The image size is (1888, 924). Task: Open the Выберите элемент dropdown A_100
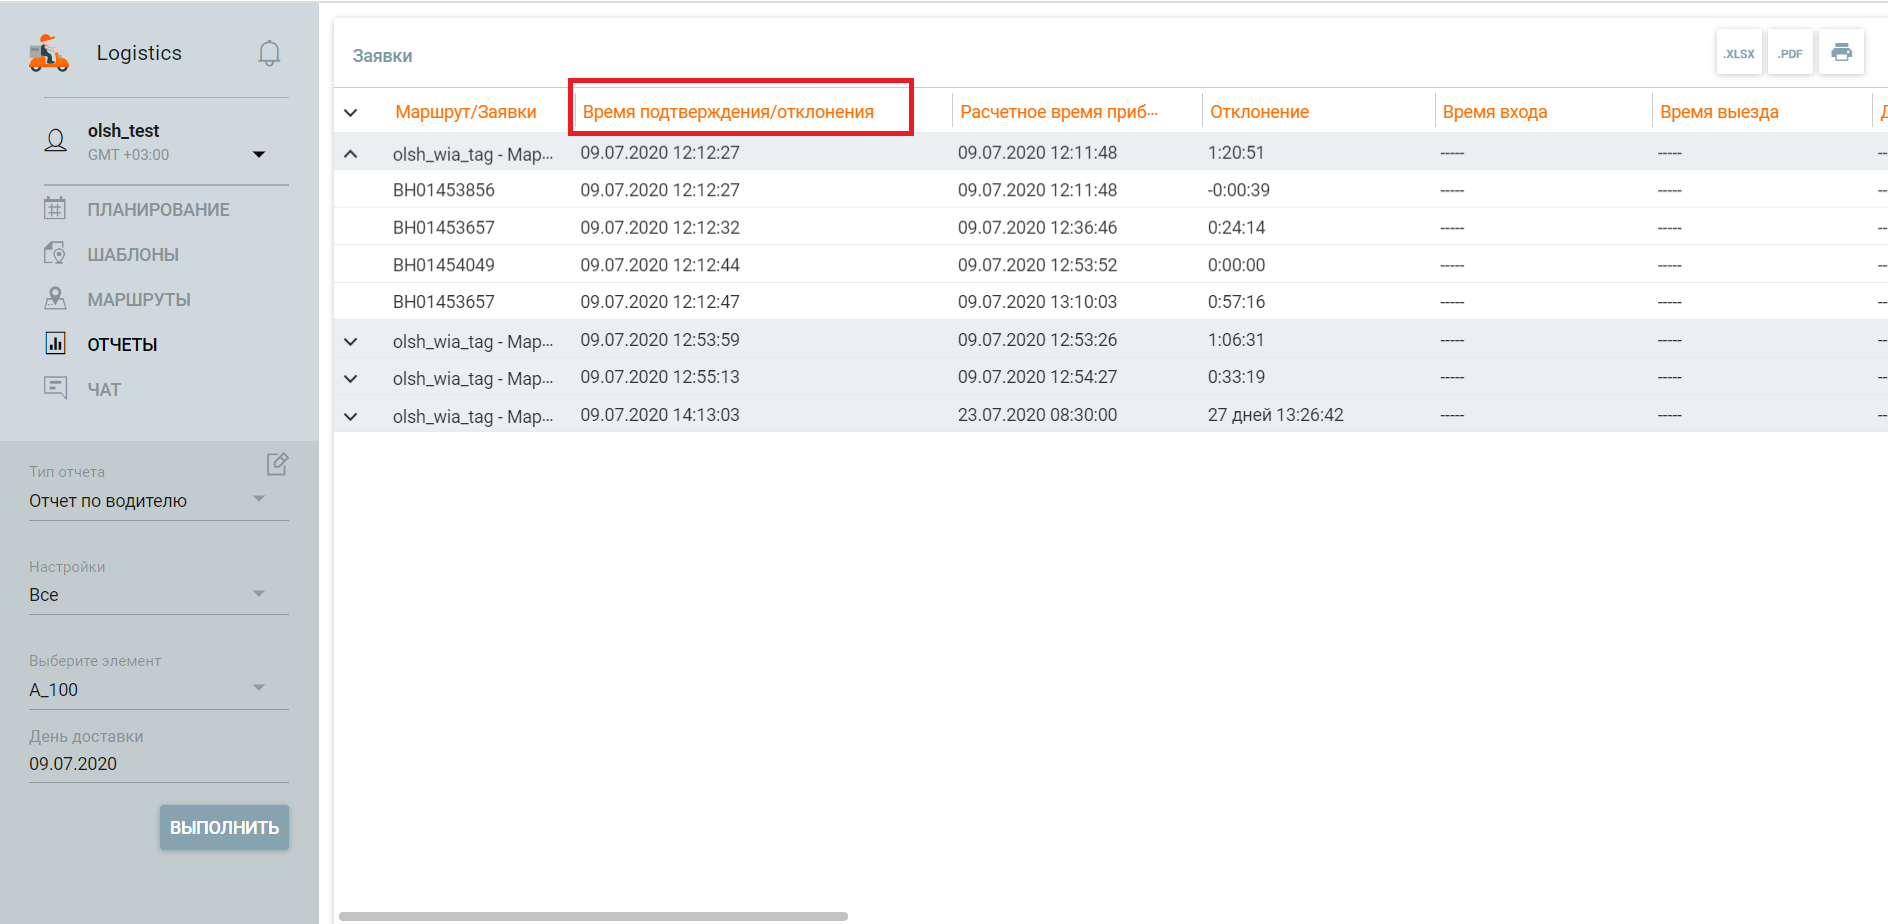pyautogui.click(x=147, y=689)
